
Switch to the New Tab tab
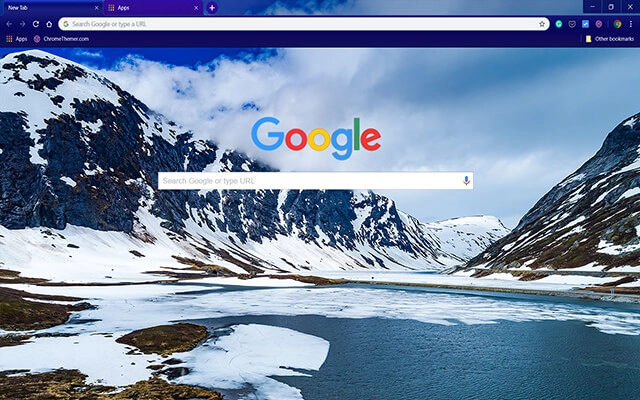[40, 7]
